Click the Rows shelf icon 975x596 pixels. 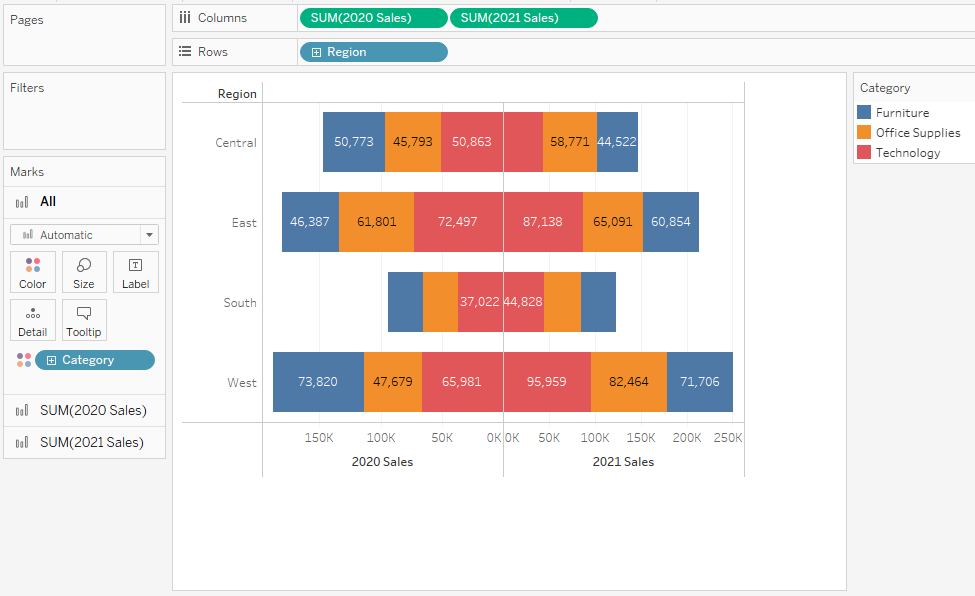click(185, 51)
